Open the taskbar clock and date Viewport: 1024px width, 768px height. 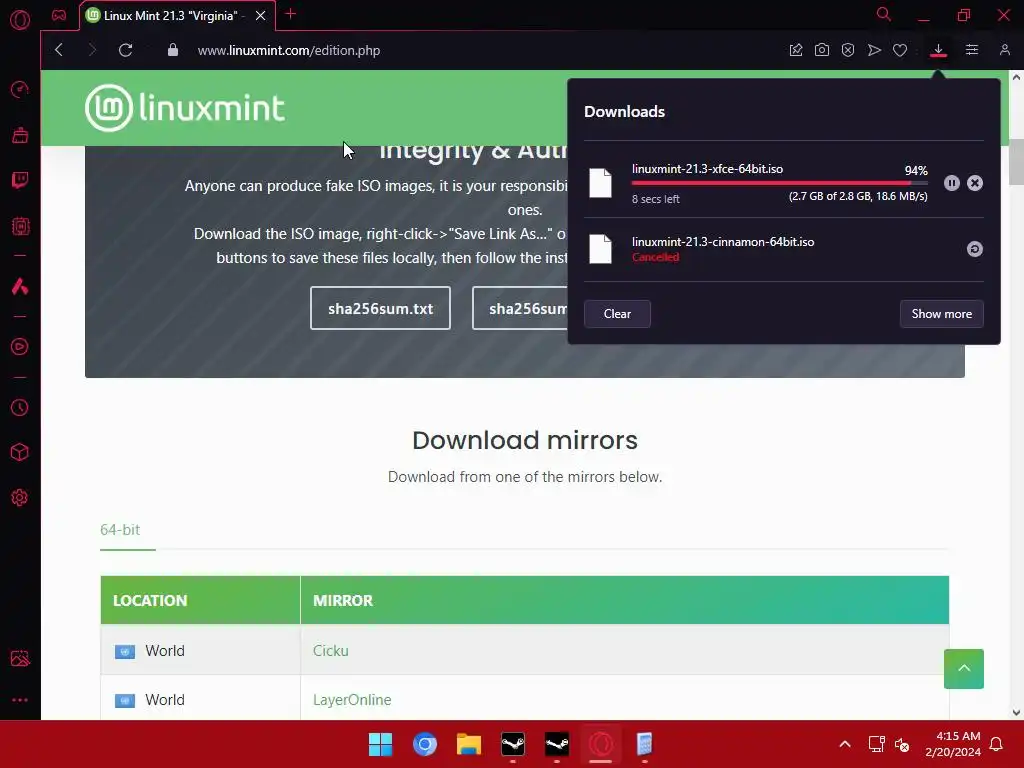[953, 744]
